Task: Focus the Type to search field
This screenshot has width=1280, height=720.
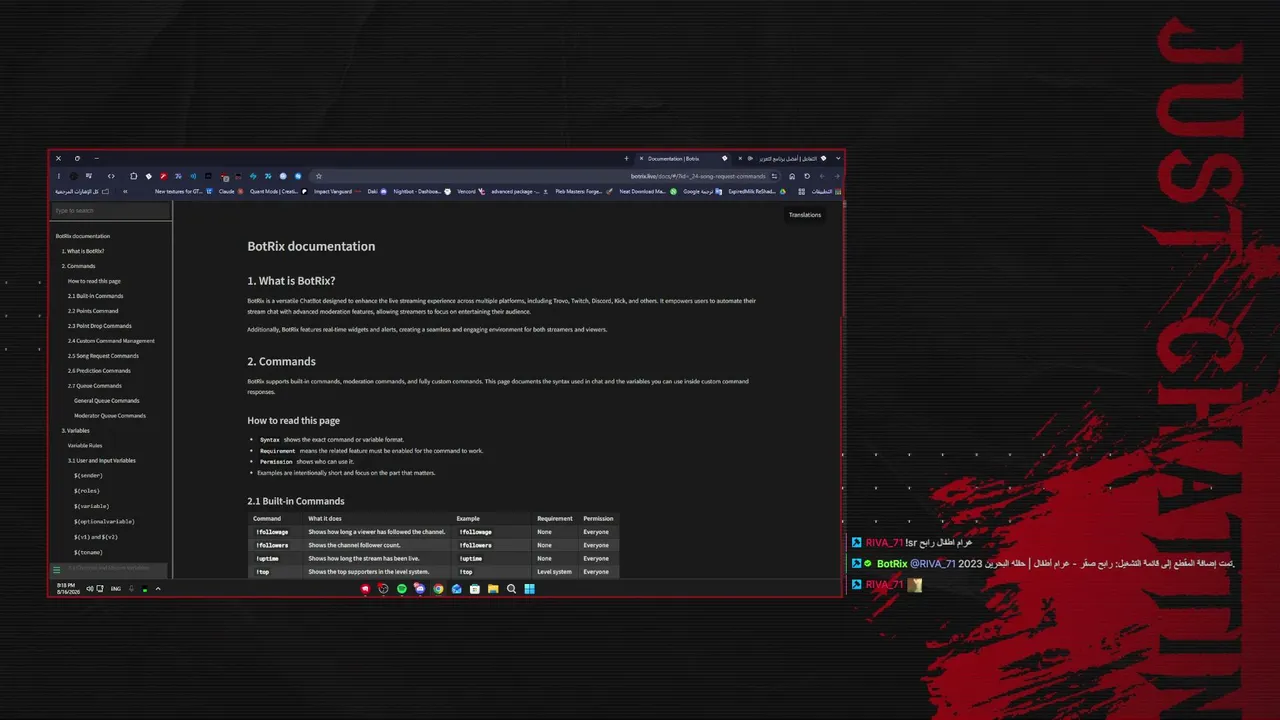Action: (111, 211)
